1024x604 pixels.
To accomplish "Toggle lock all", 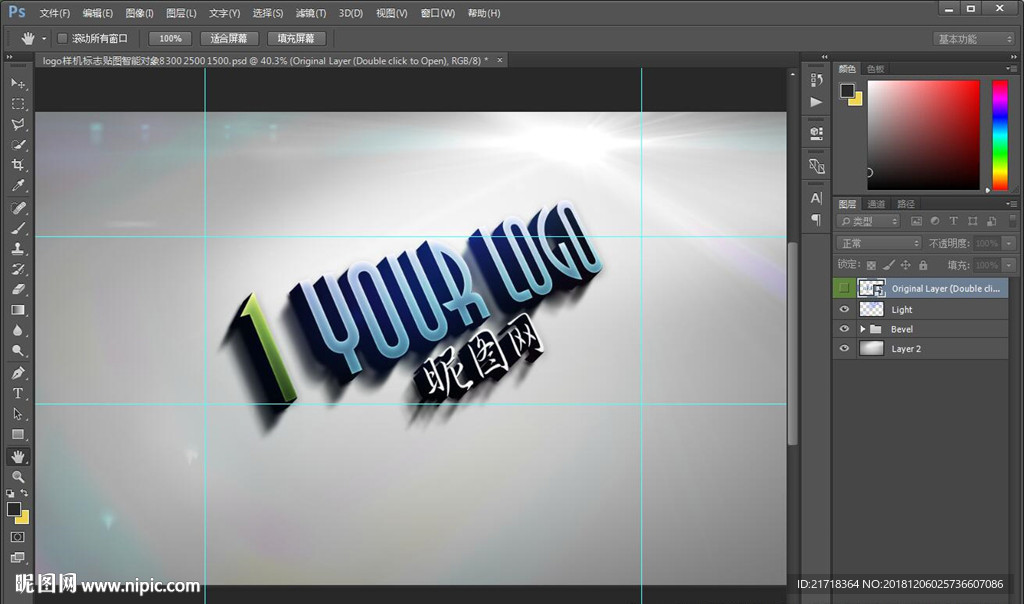I will [923, 265].
